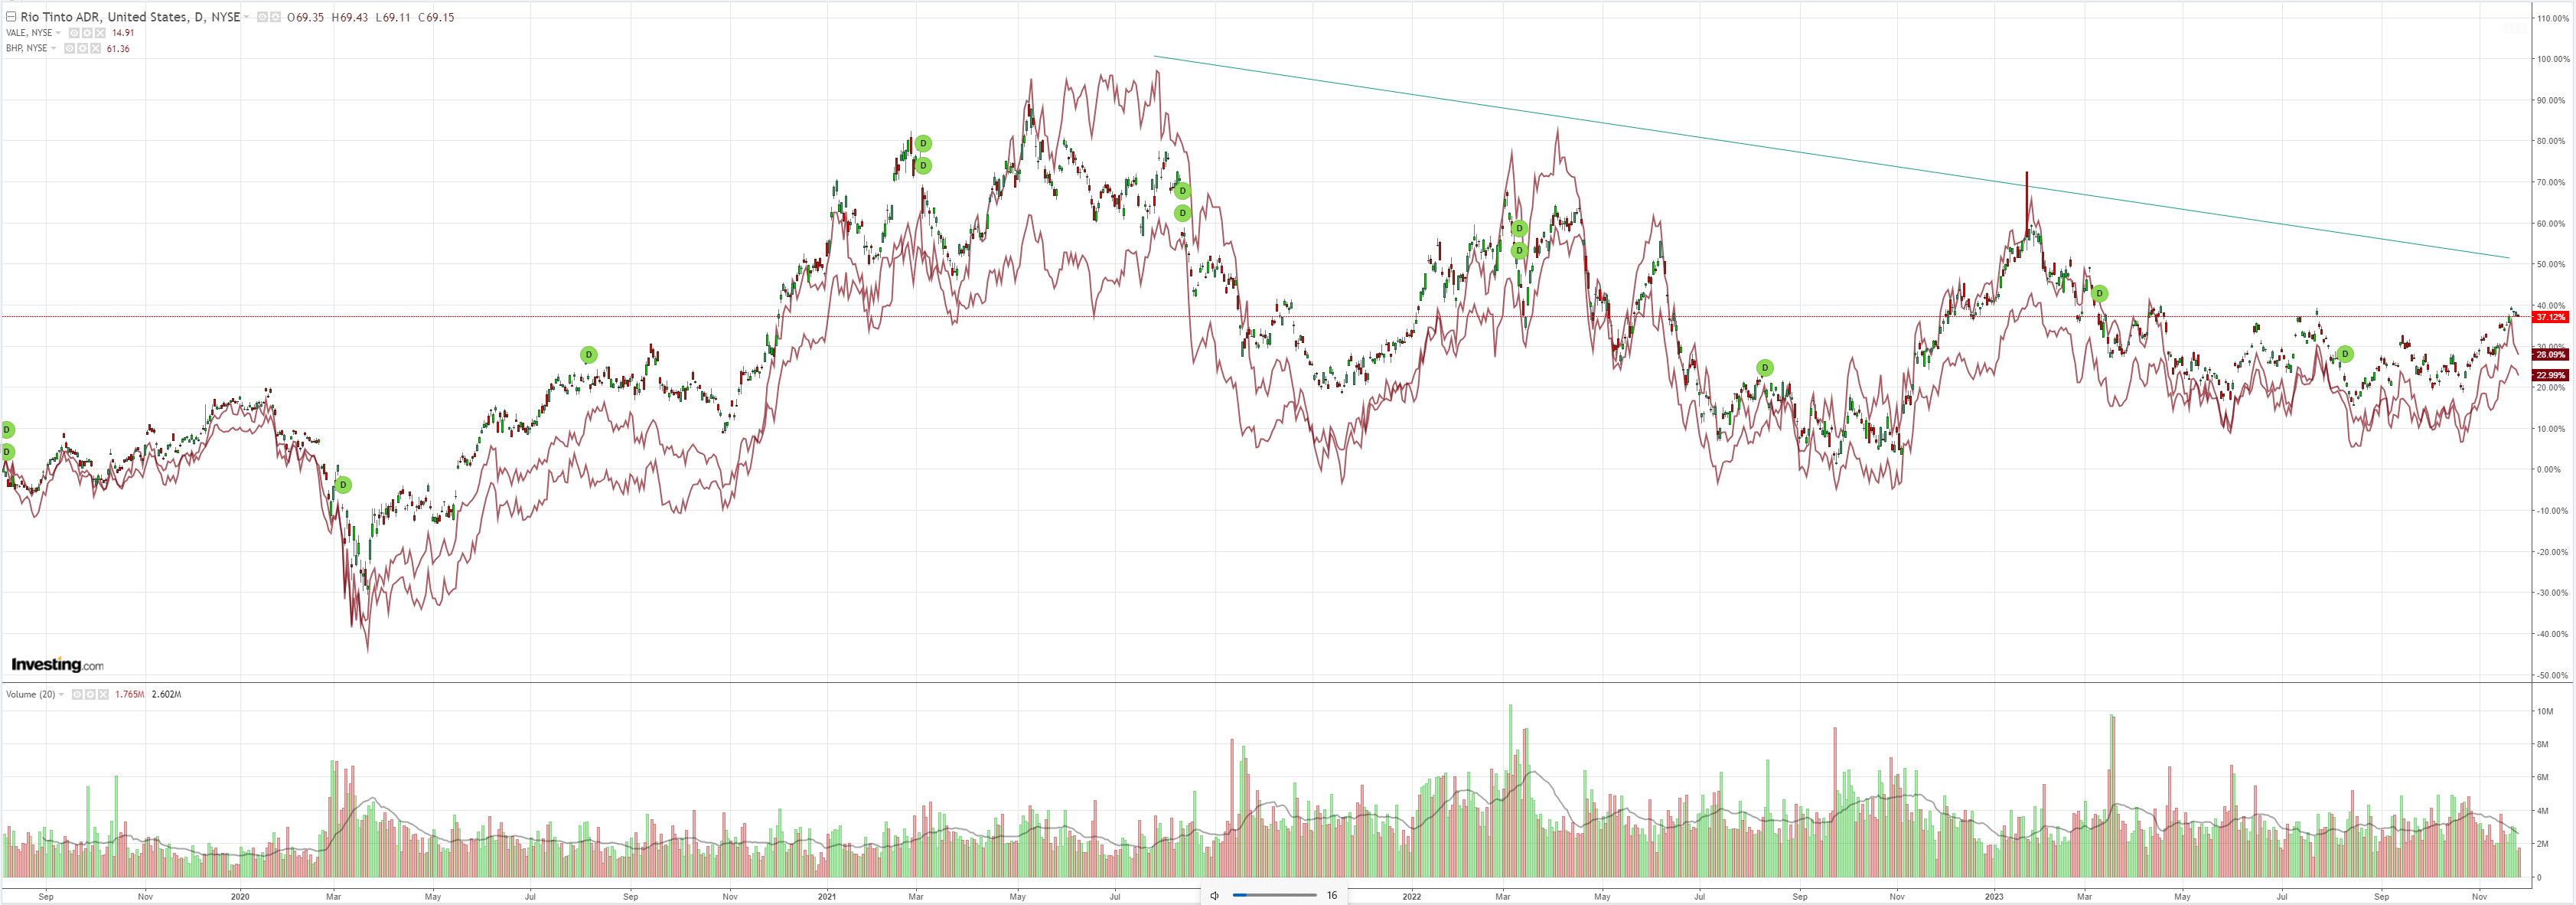Hide the Rio Tinto ADR main series

[x=262, y=17]
